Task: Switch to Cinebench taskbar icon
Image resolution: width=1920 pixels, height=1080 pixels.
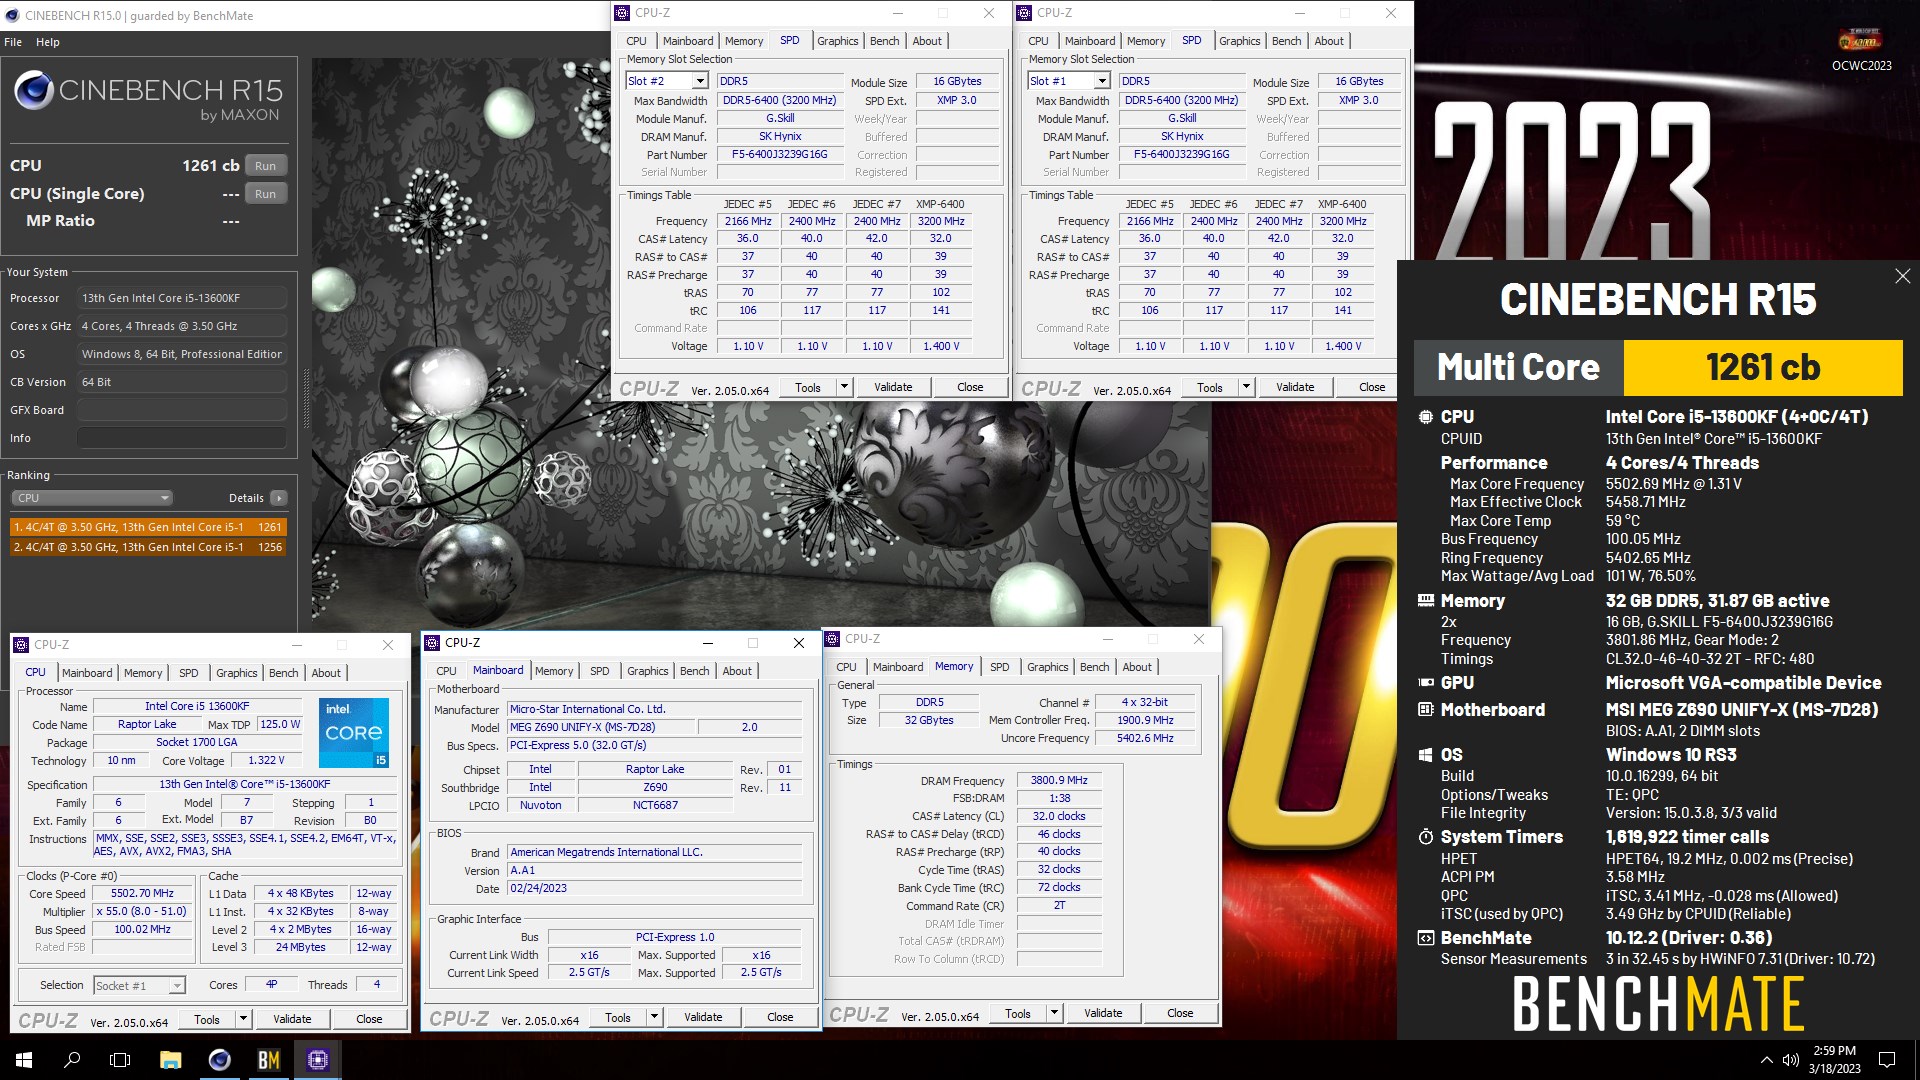Action: click(x=219, y=1060)
